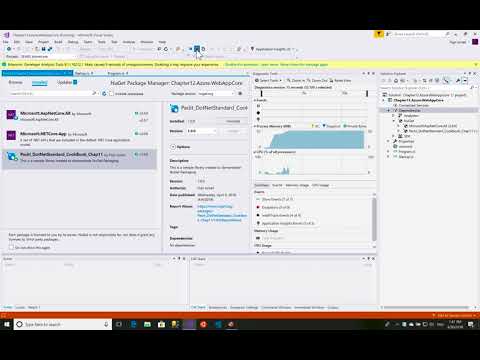Expand the Analyzers node
The height and width of the screenshot is (360, 480).
(394, 115)
